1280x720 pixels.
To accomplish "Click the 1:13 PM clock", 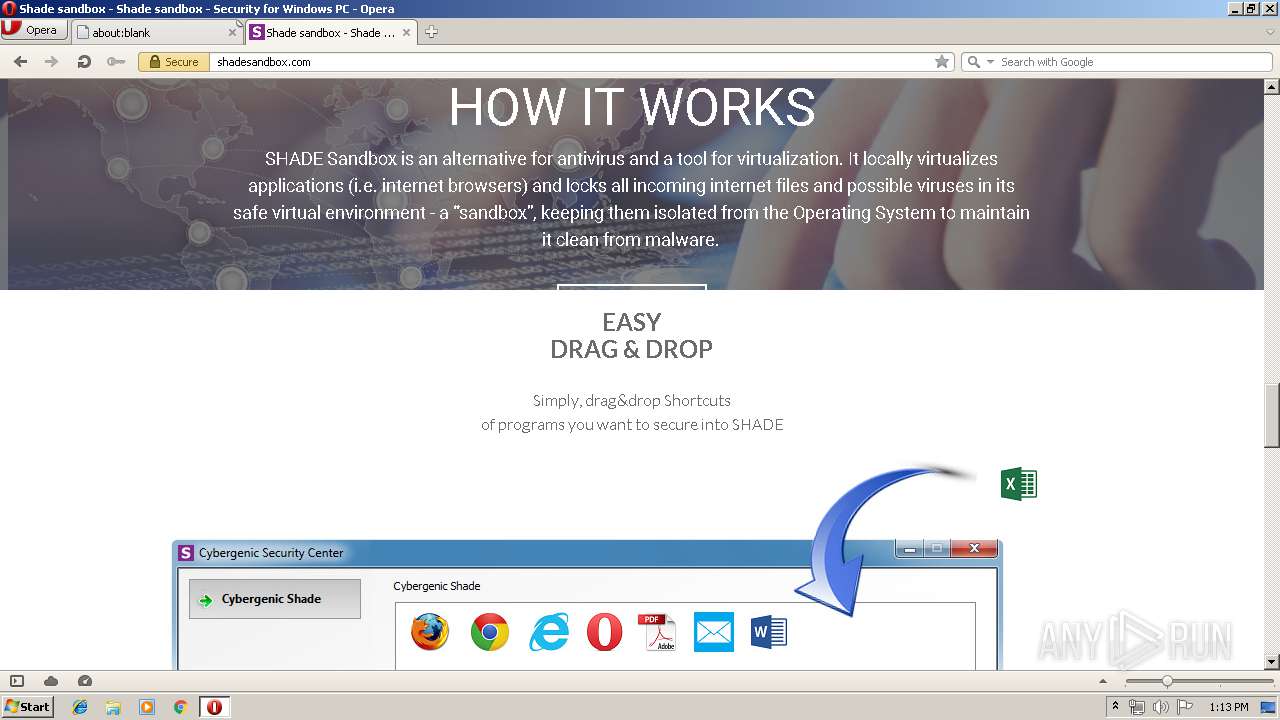I will (x=1229, y=707).
